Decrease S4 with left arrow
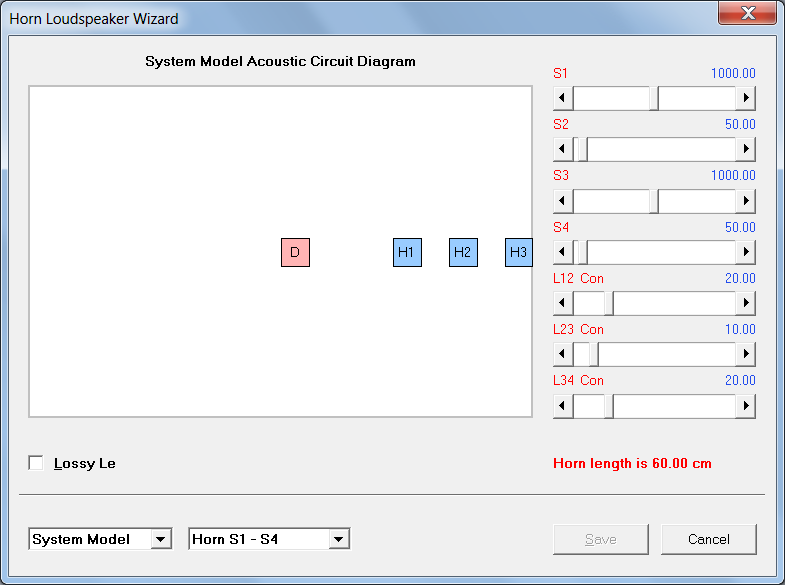Image resolution: width=785 pixels, height=585 pixels. pyautogui.click(x=563, y=252)
